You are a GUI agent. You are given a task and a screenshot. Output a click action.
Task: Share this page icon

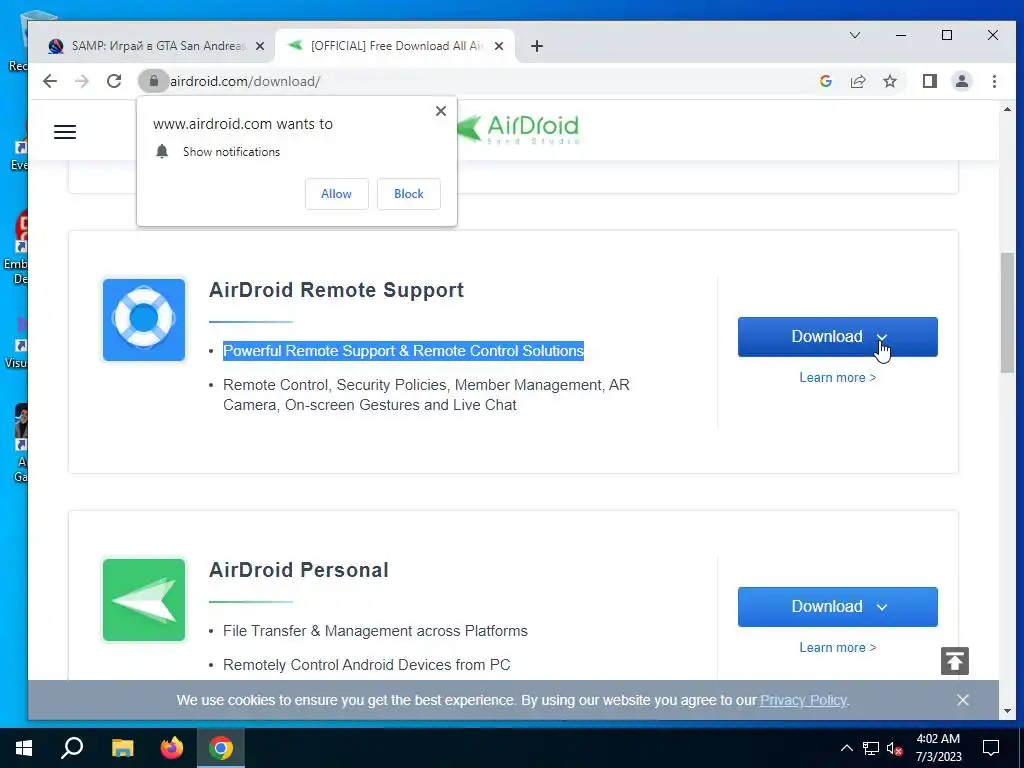(x=857, y=81)
